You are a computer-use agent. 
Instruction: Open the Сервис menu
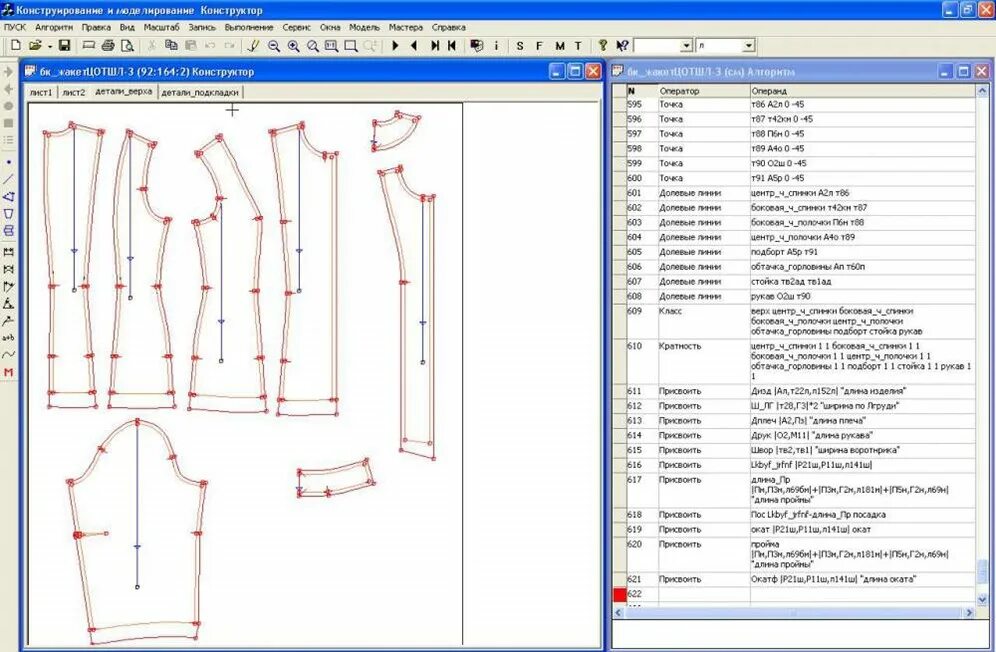click(x=297, y=27)
